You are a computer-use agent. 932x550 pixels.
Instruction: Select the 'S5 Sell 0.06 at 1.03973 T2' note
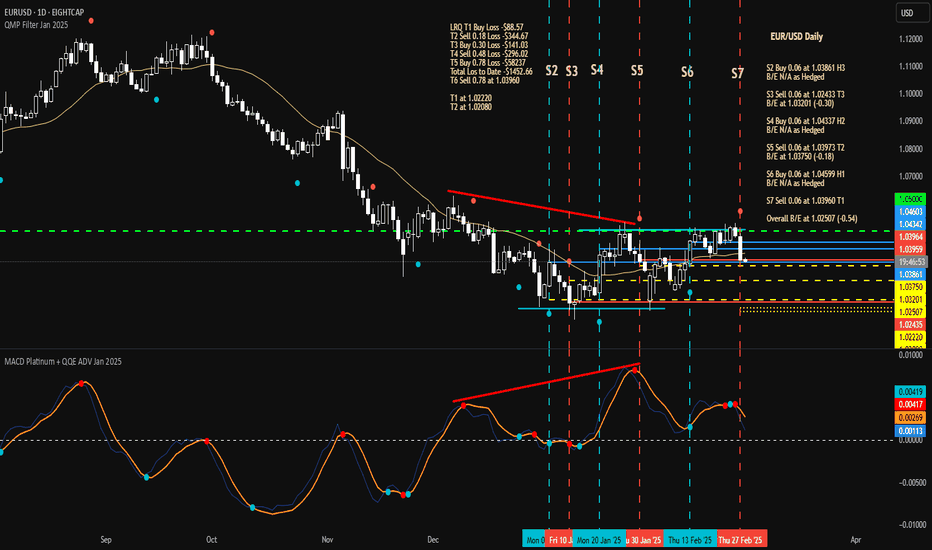coord(805,147)
